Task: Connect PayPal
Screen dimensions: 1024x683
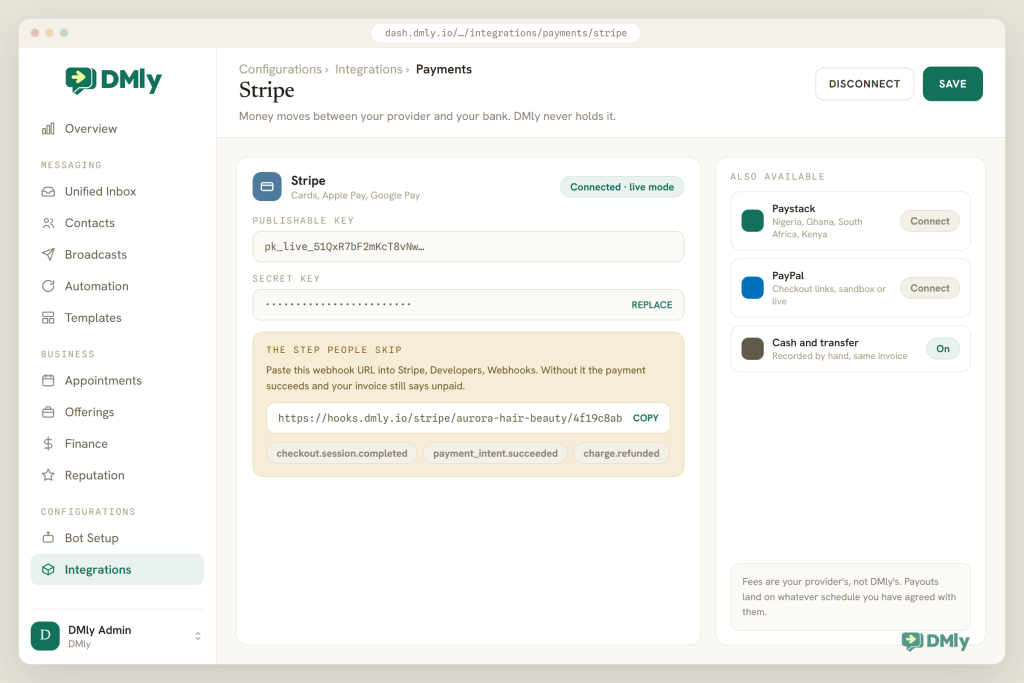Action: click(x=929, y=288)
